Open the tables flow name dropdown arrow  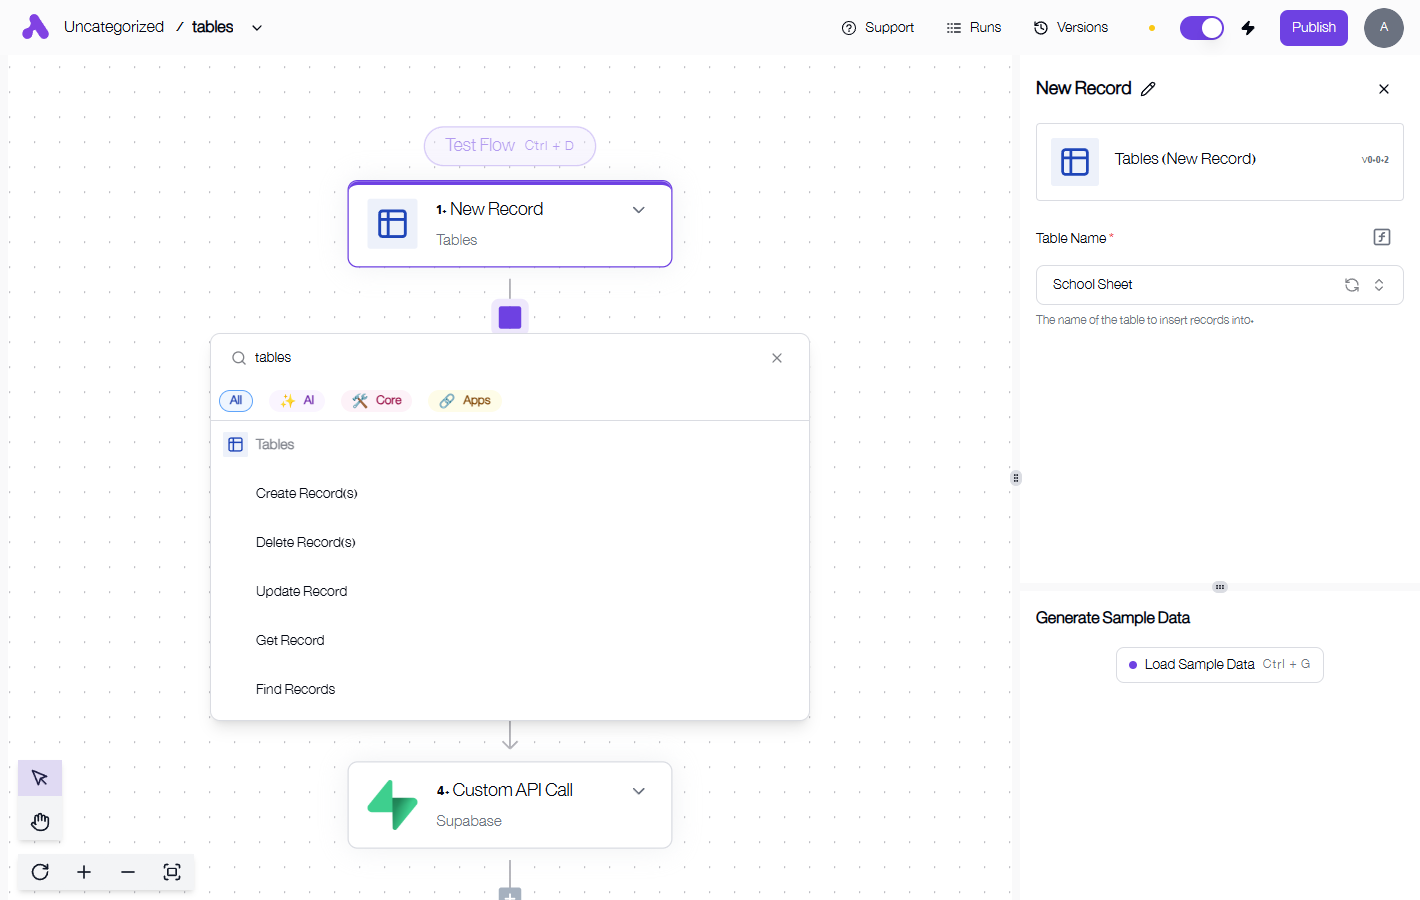pyautogui.click(x=257, y=28)
